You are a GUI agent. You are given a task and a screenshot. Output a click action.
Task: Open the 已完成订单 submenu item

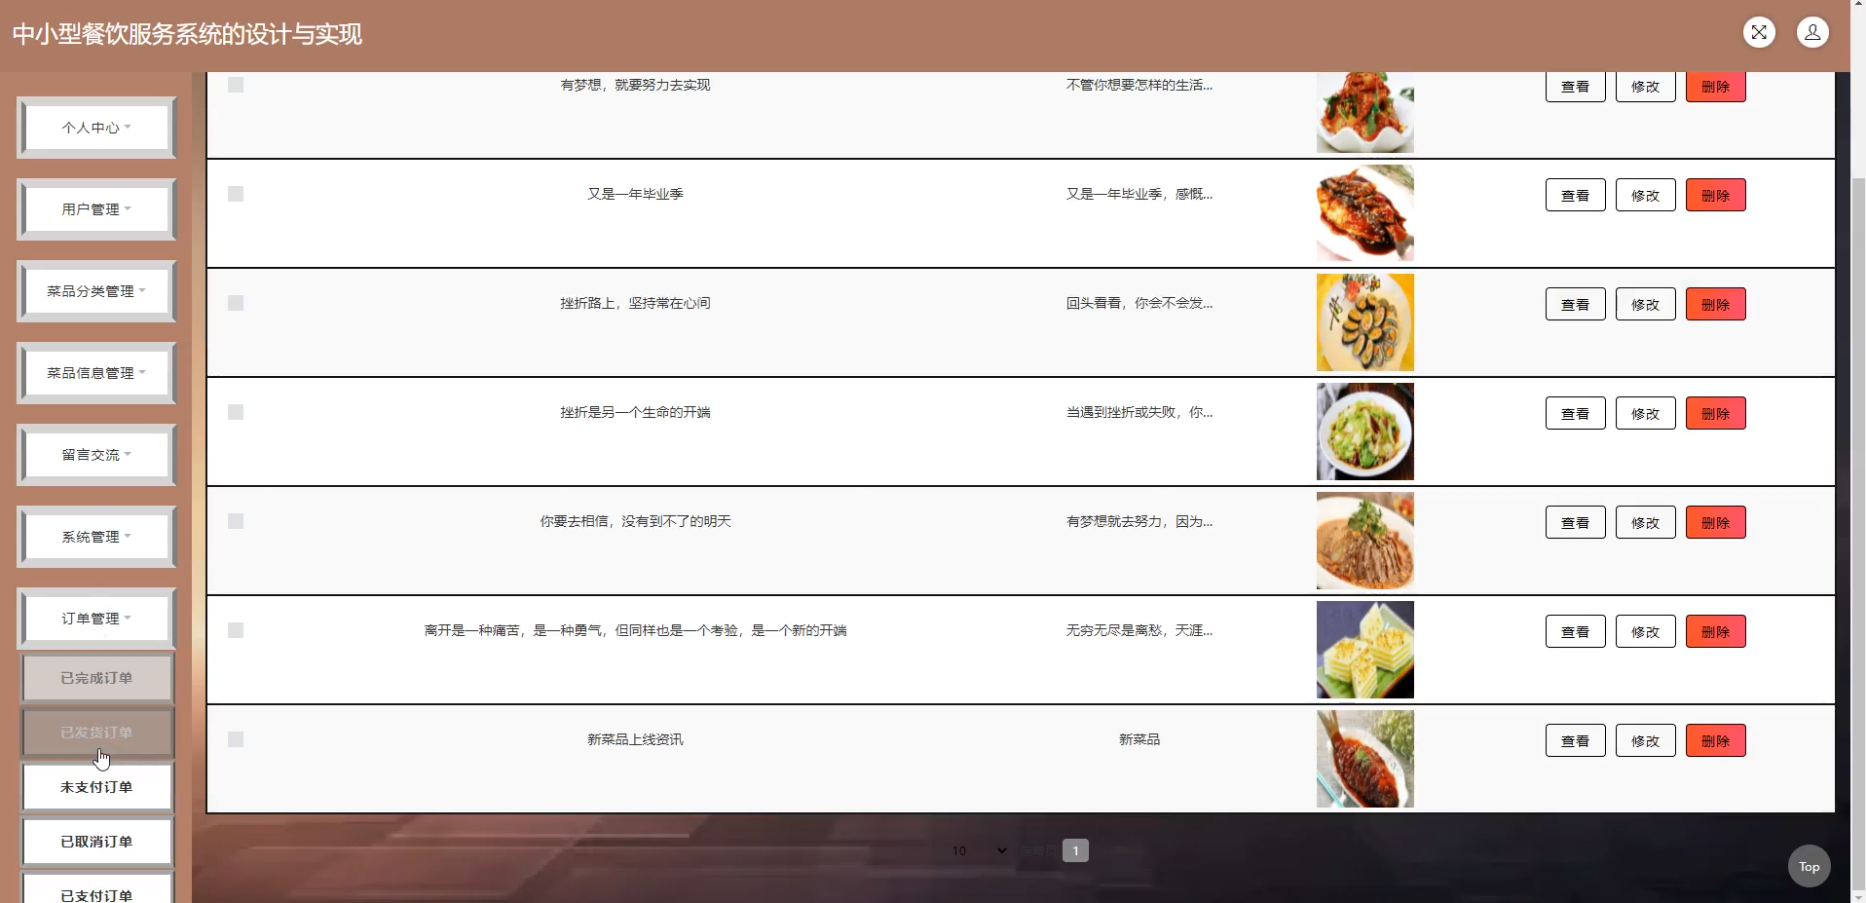coord(97,678)
